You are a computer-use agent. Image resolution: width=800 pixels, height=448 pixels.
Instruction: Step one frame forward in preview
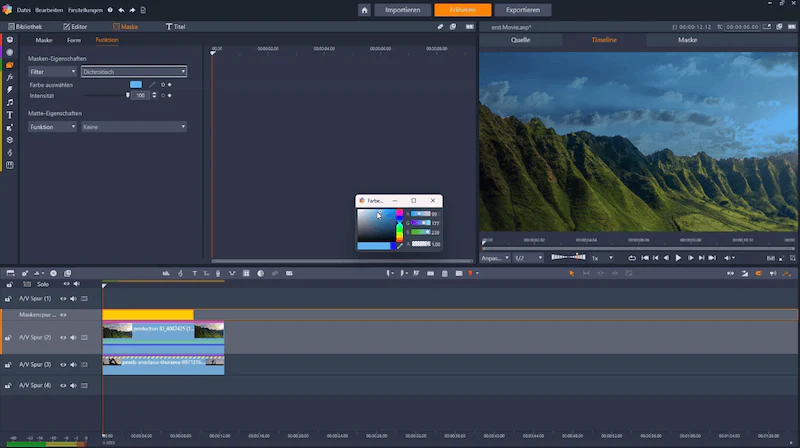[x=690, y=258]
